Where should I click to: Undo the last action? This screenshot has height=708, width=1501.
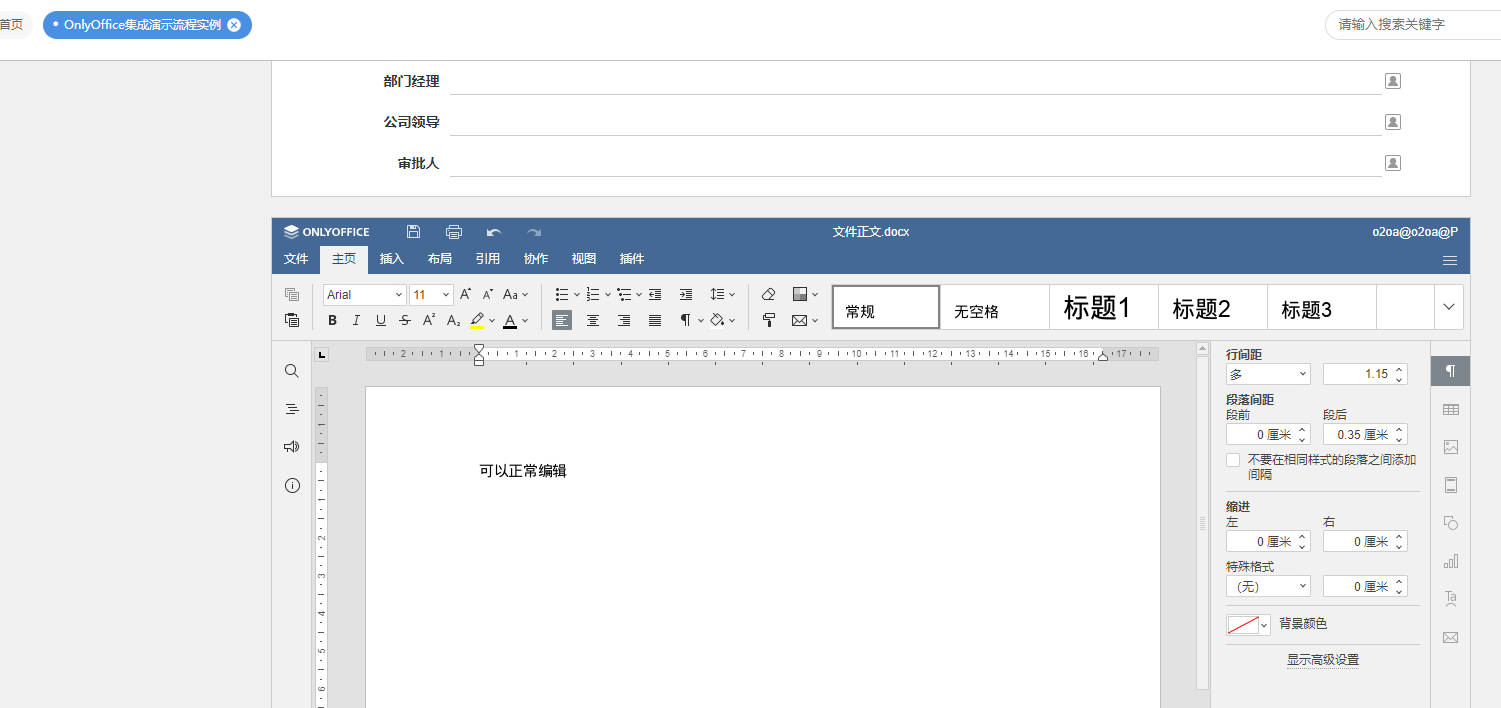point(494,232)
